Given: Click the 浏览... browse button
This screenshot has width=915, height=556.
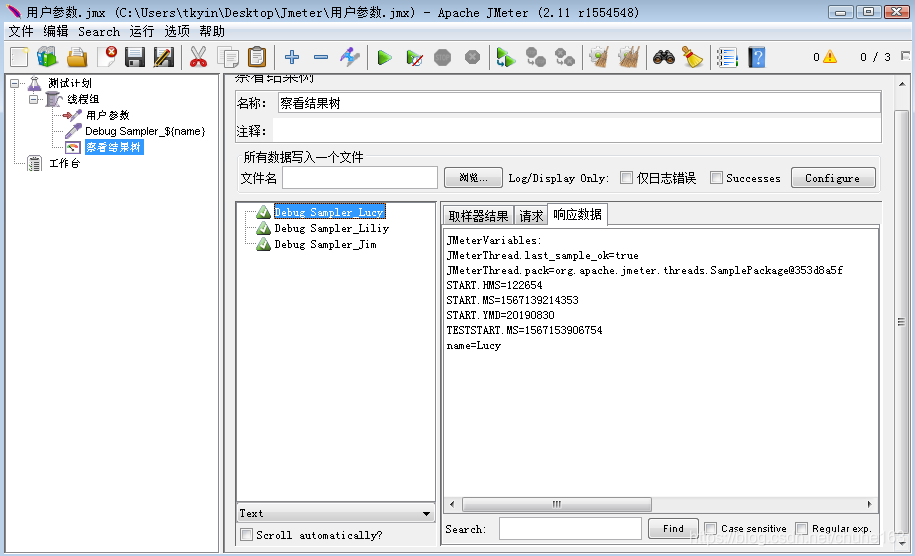Looking at the screenshot, I should coord(473,178).
